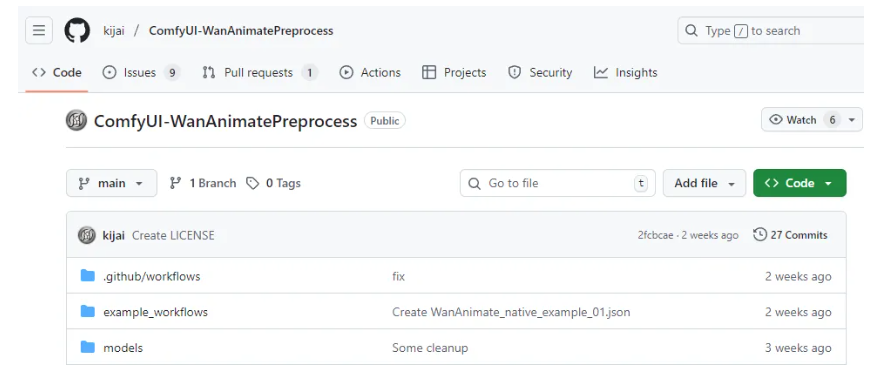Click 3 weeks ago in models row
The height and width of the screenshot is (388, 871).
tap(798, 348)
